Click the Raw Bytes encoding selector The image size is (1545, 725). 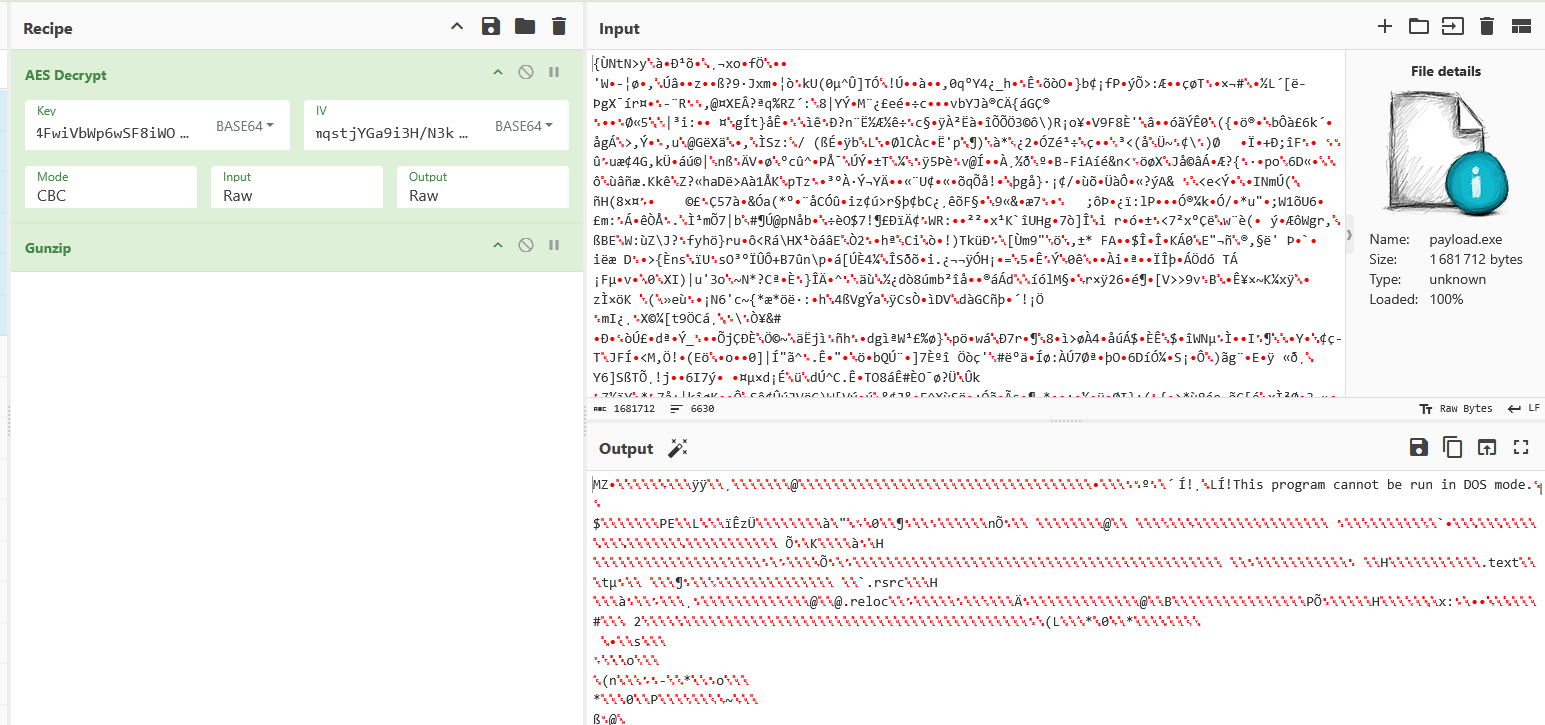pyautogui.click(x=1456, y=409)
